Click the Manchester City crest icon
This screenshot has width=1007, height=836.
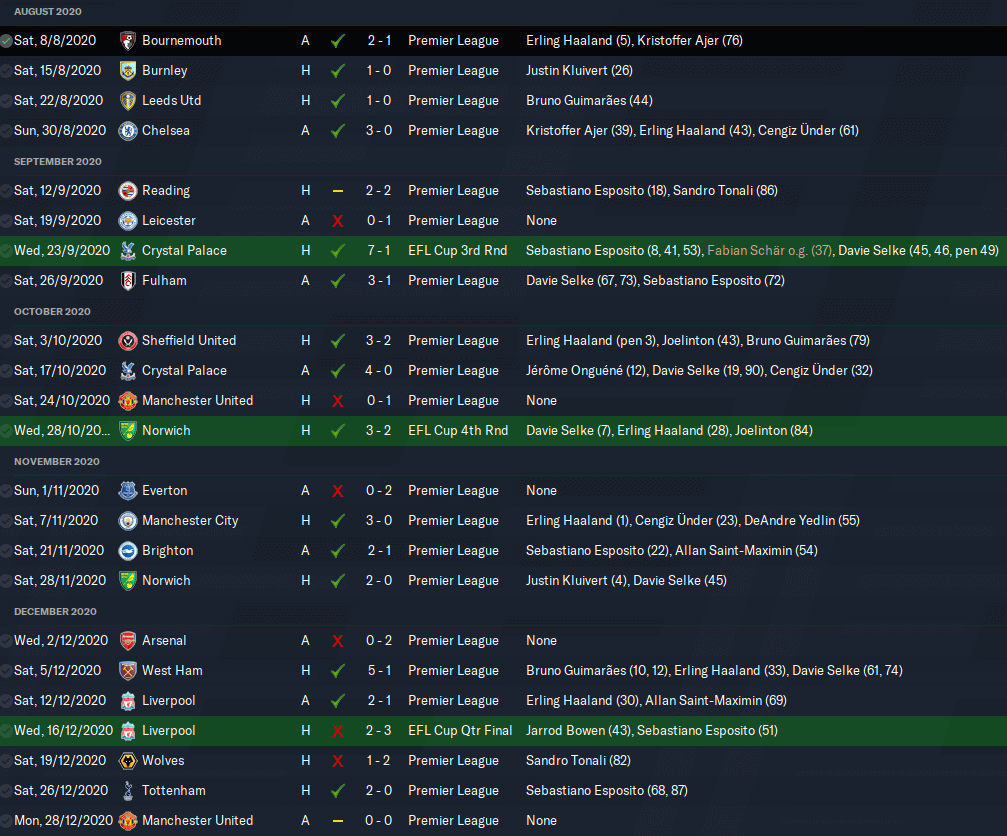coord(128,520)
